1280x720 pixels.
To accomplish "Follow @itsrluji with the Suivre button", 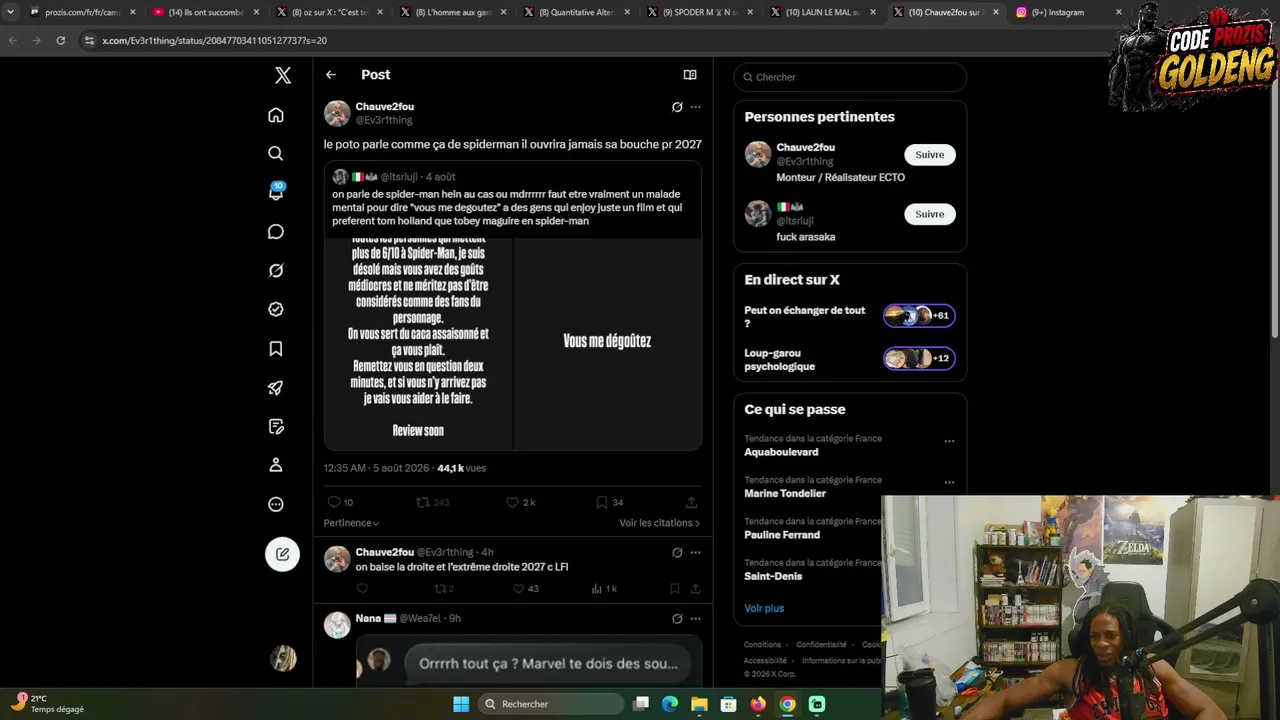I will click(x=930, y=214).
